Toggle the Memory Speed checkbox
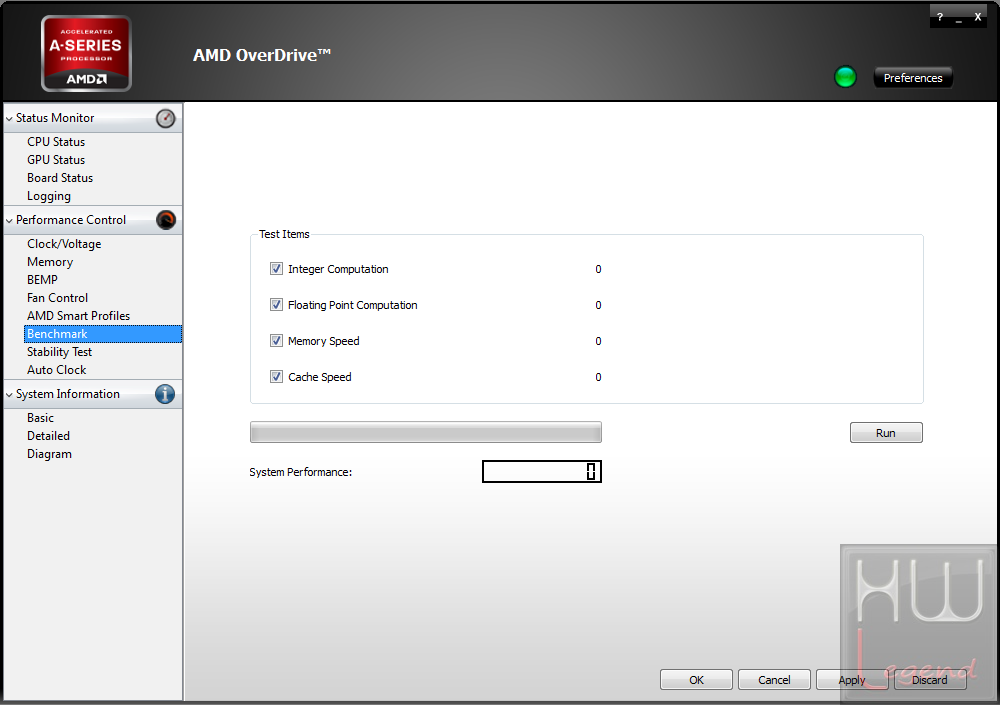Image resolution: width=1000 pixels, height=705 pixels. pos(276,341)
